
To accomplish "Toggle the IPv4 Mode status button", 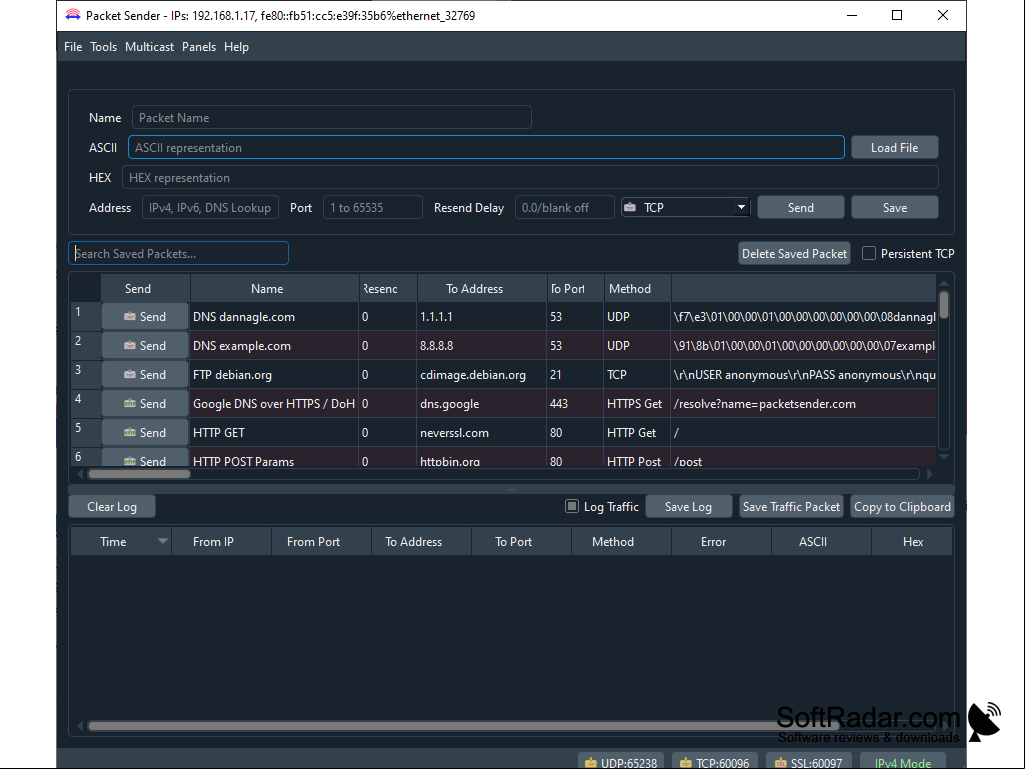I will [x=903, y=762].
